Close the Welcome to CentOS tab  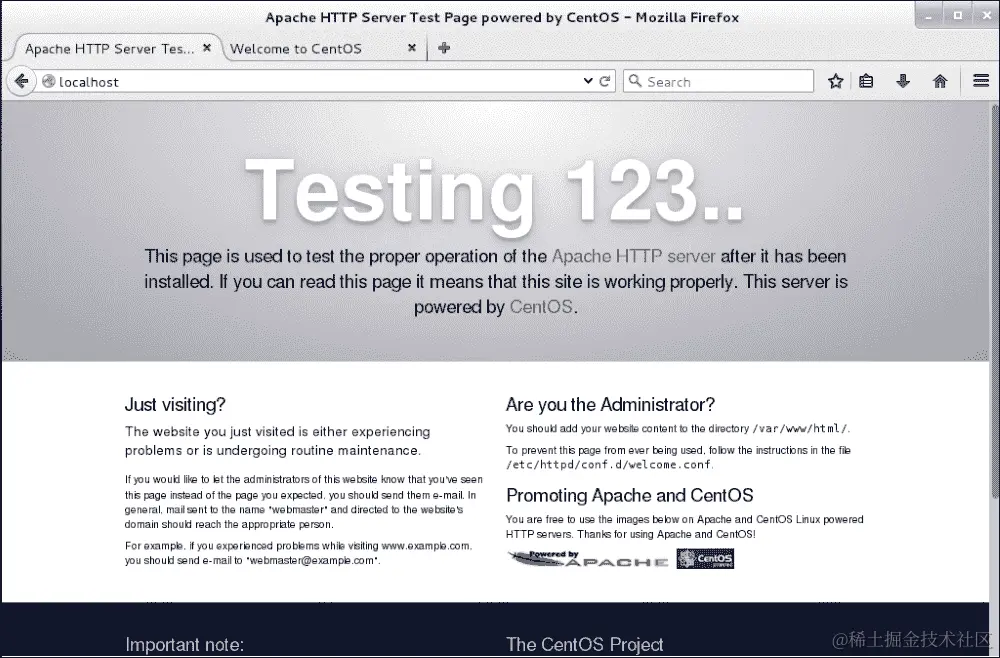(x=412, y=48)
